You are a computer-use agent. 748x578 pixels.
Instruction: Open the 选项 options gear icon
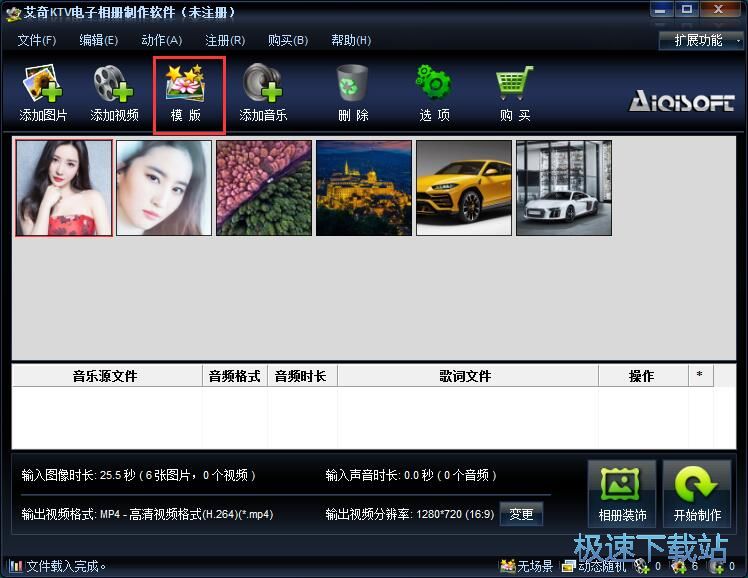[434, 82]
